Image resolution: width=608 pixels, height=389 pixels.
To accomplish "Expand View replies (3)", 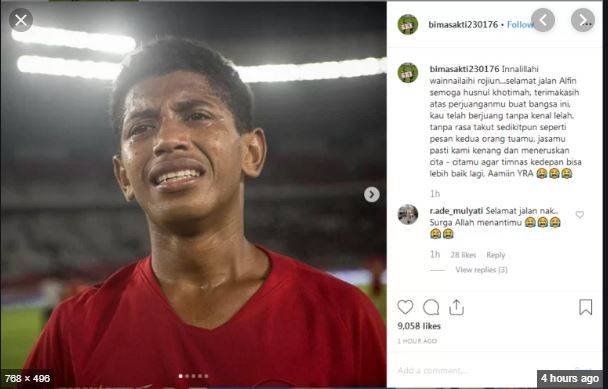I will (481, 270).
